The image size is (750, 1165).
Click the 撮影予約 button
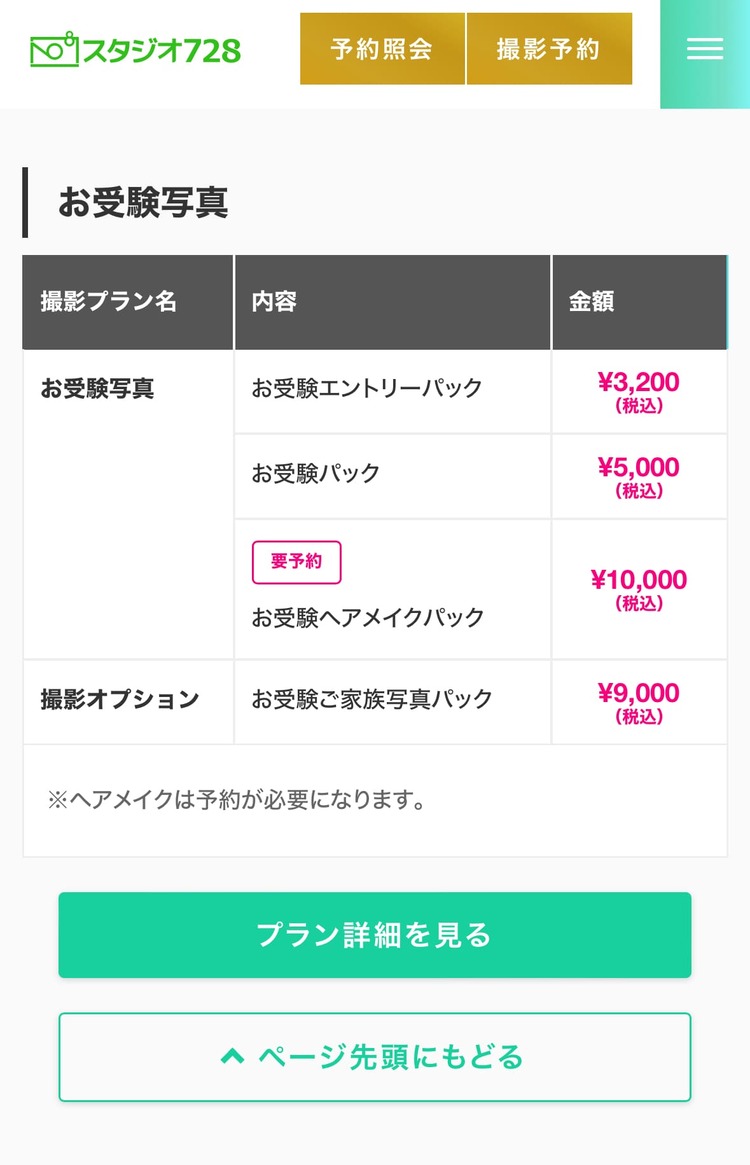coord(549,49)
